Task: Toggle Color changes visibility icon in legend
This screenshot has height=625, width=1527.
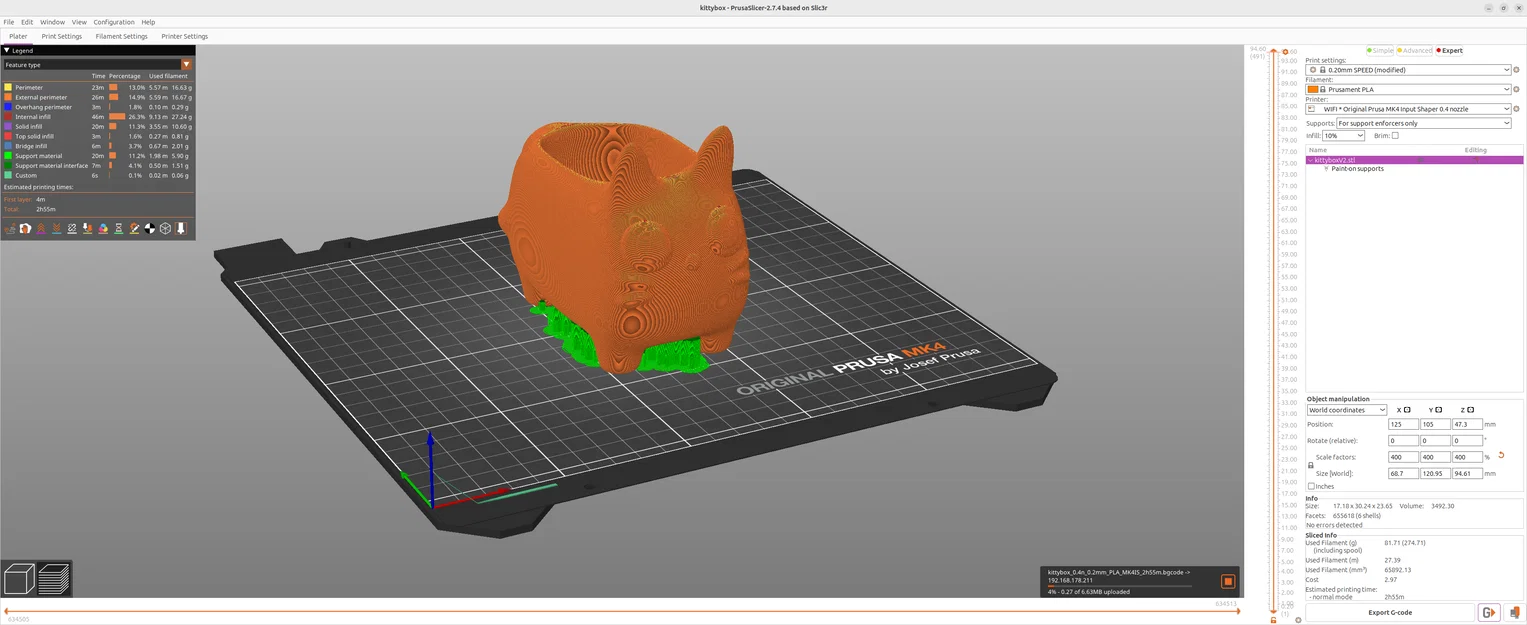Action: coord(103,228)
